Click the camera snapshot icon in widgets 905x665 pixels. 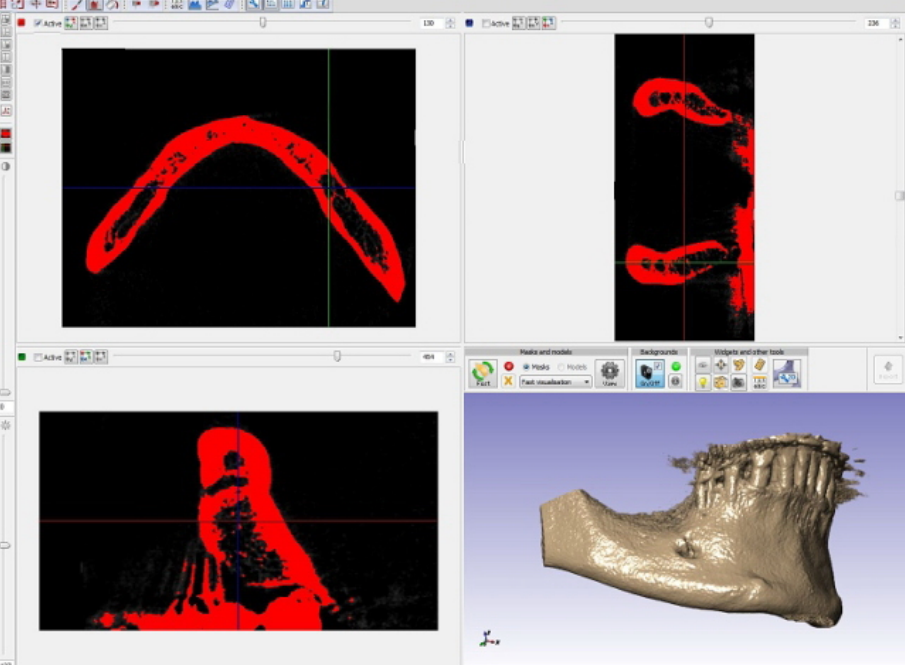pos(738,382)
